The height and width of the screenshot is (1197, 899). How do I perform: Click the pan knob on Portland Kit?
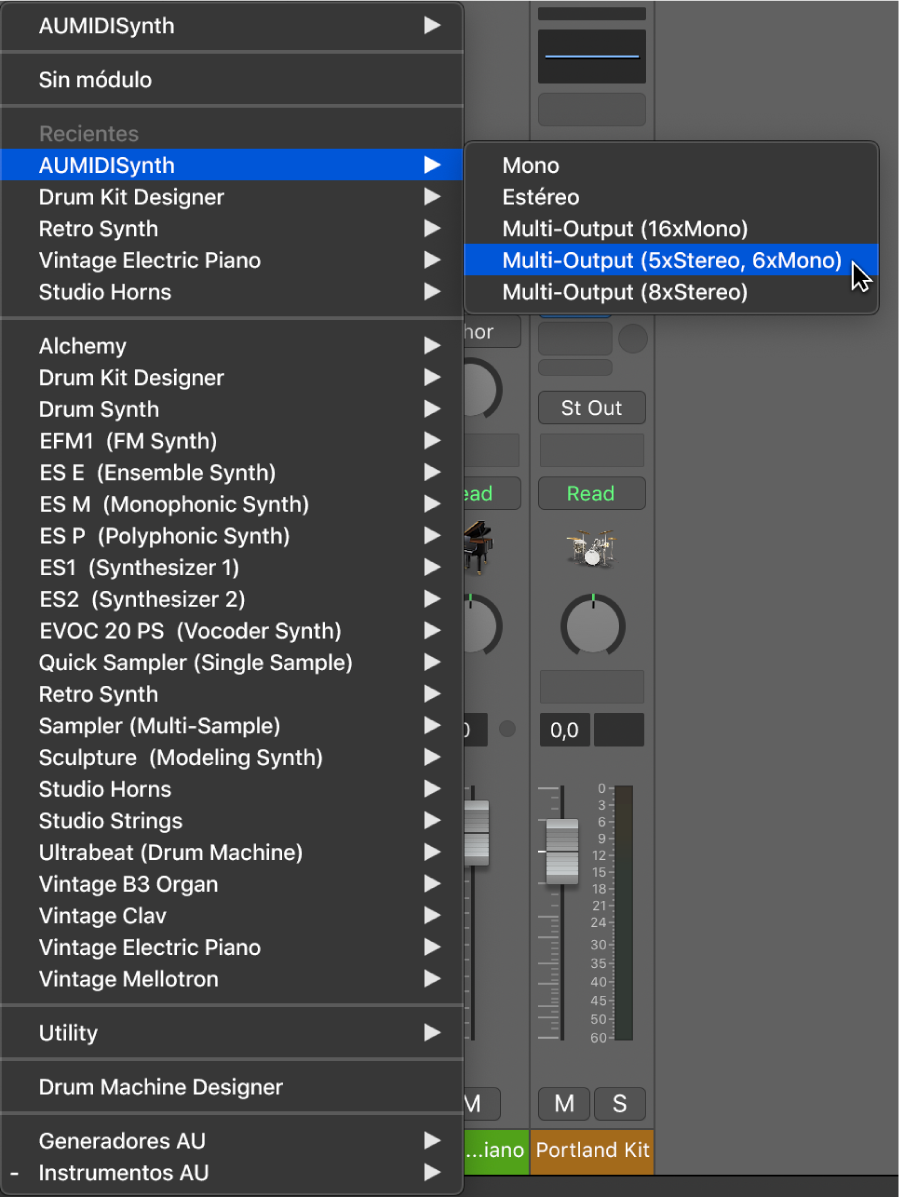pyautogui.click(x=592, y=626)
